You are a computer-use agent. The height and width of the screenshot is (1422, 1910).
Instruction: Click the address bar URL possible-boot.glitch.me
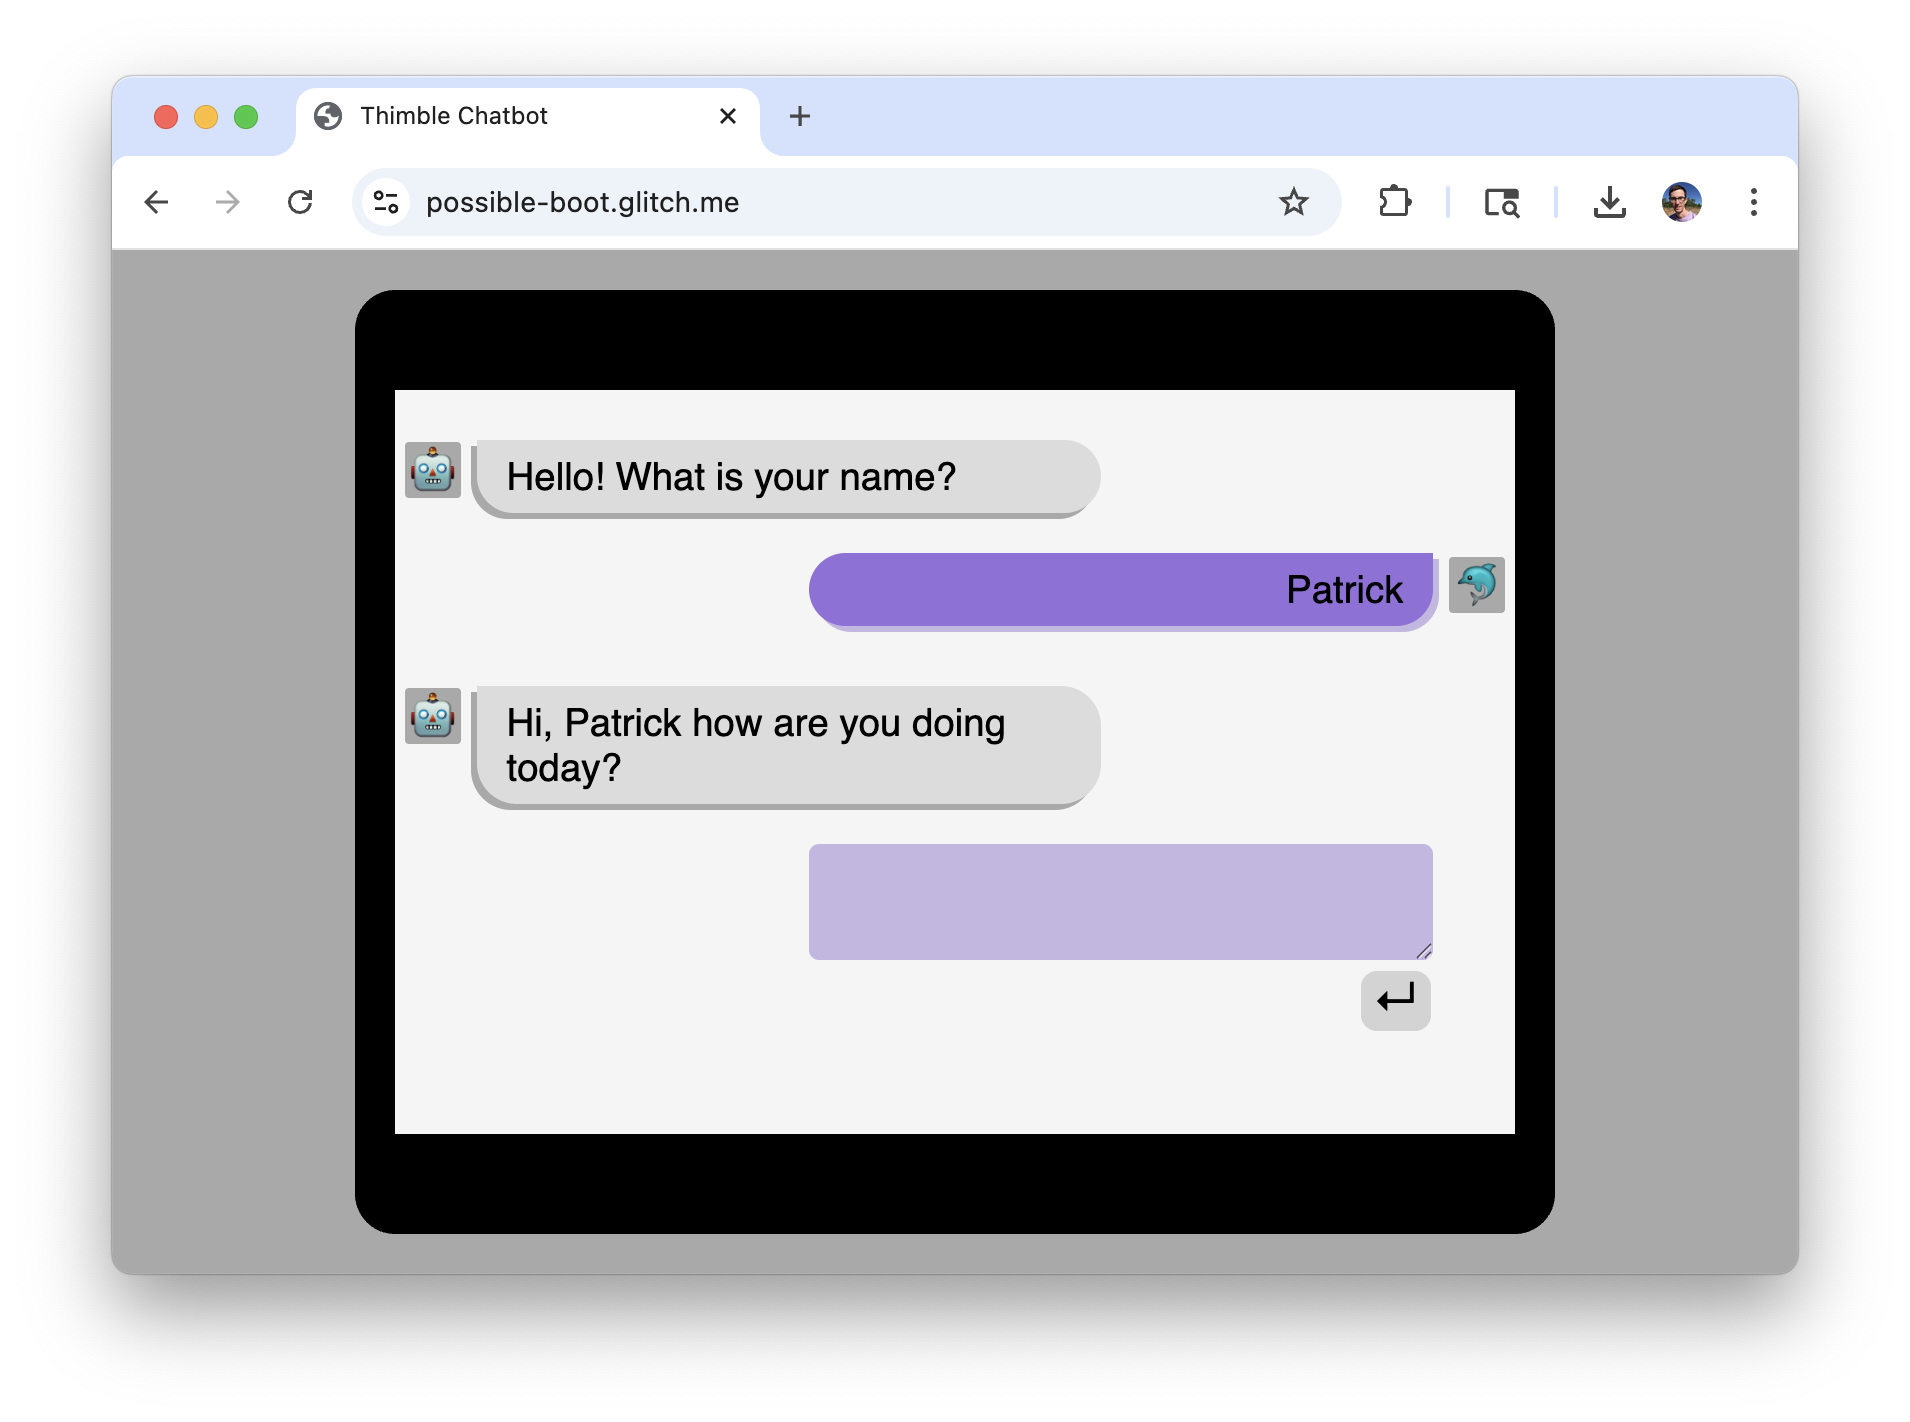(x=582, y=202)
